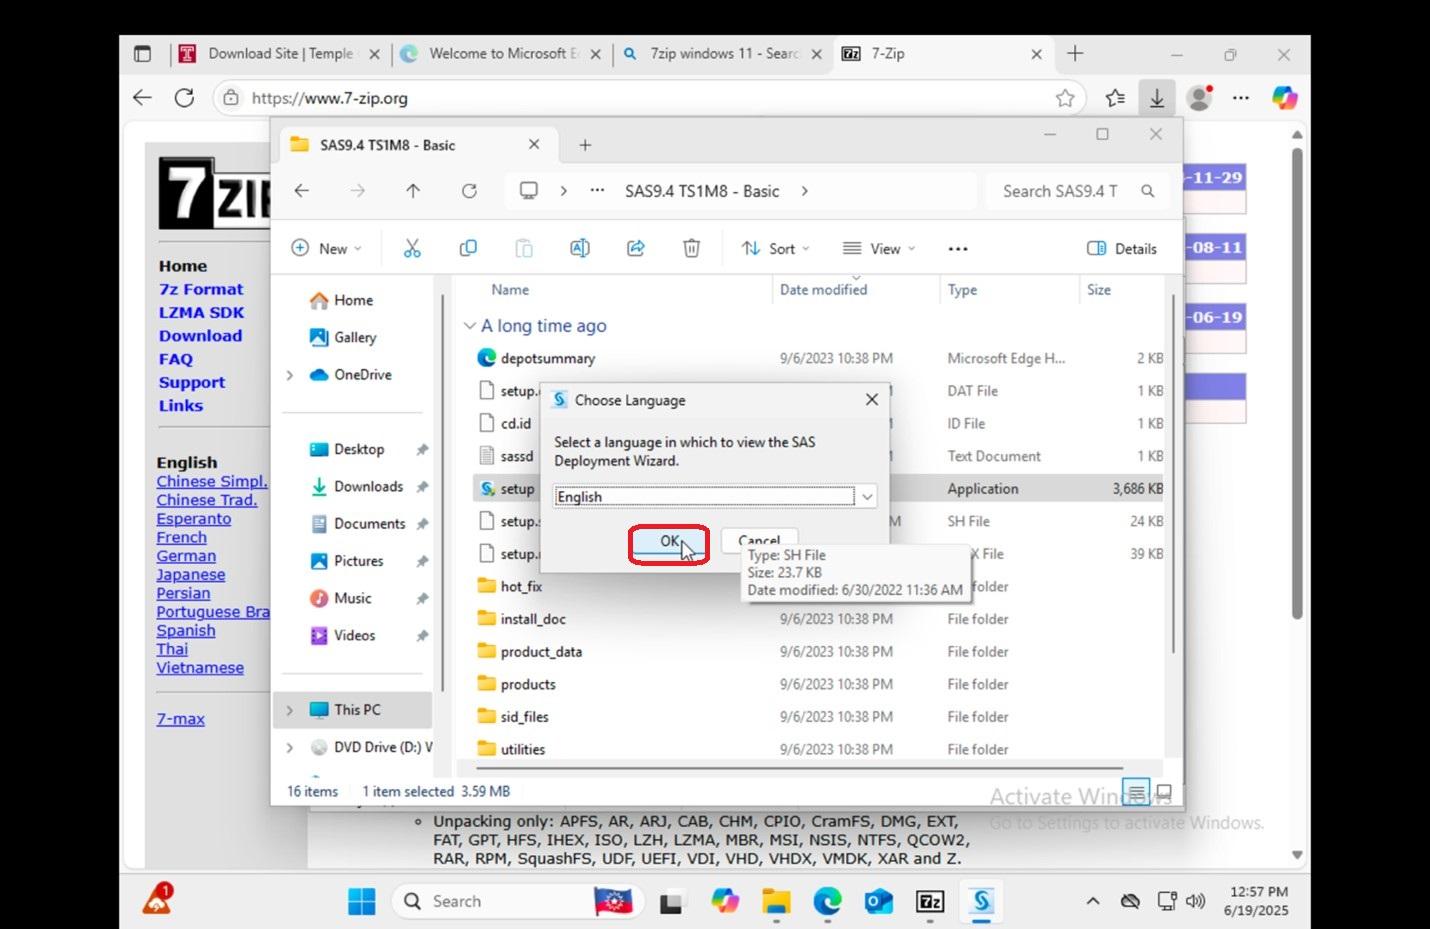Expand DVD Drive (D:) tree node
The height and width of the screenshot is (929, 1430).
(290, 747)
